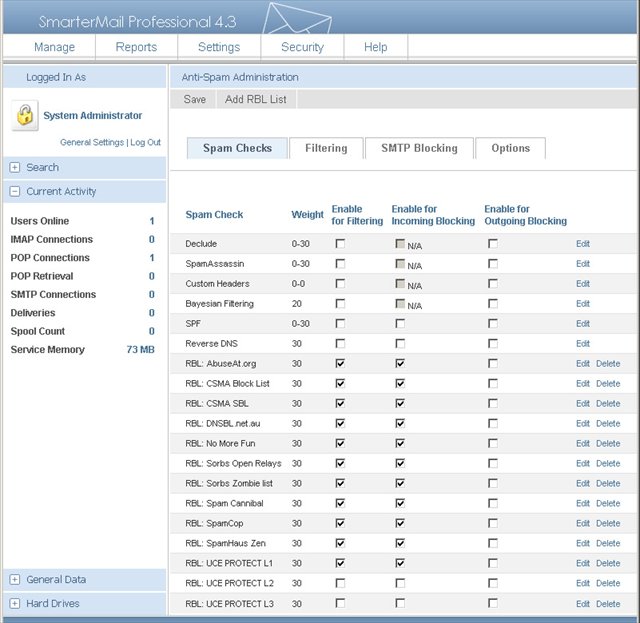The width and height of the screenshot is (640, 623).
Task: Uncheck CSMA Block List incoming blocking
Action: (400, 383)
